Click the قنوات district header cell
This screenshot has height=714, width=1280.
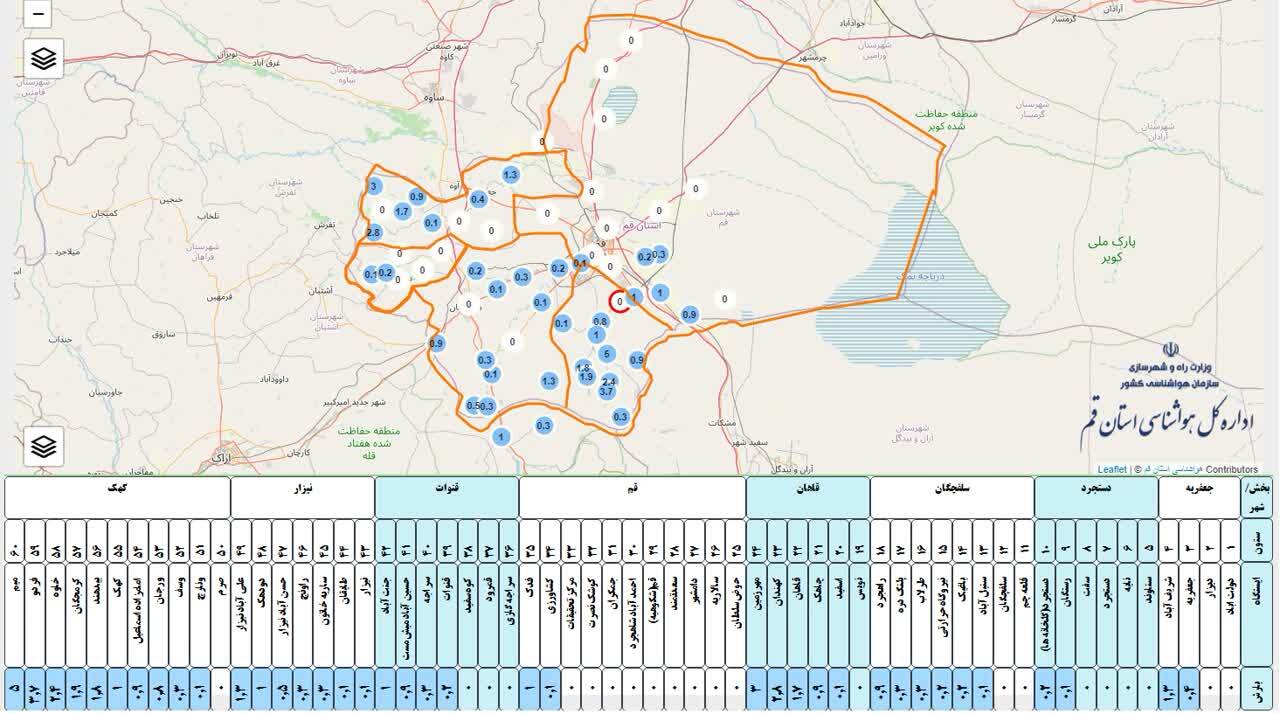click(447, 487)
